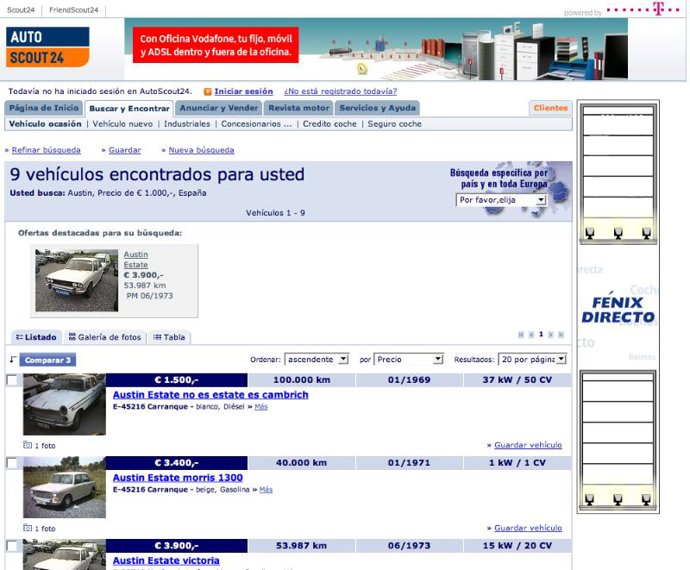
Task: Open the € 3.400 listing car thumbnail
Action: pos(65,487)
